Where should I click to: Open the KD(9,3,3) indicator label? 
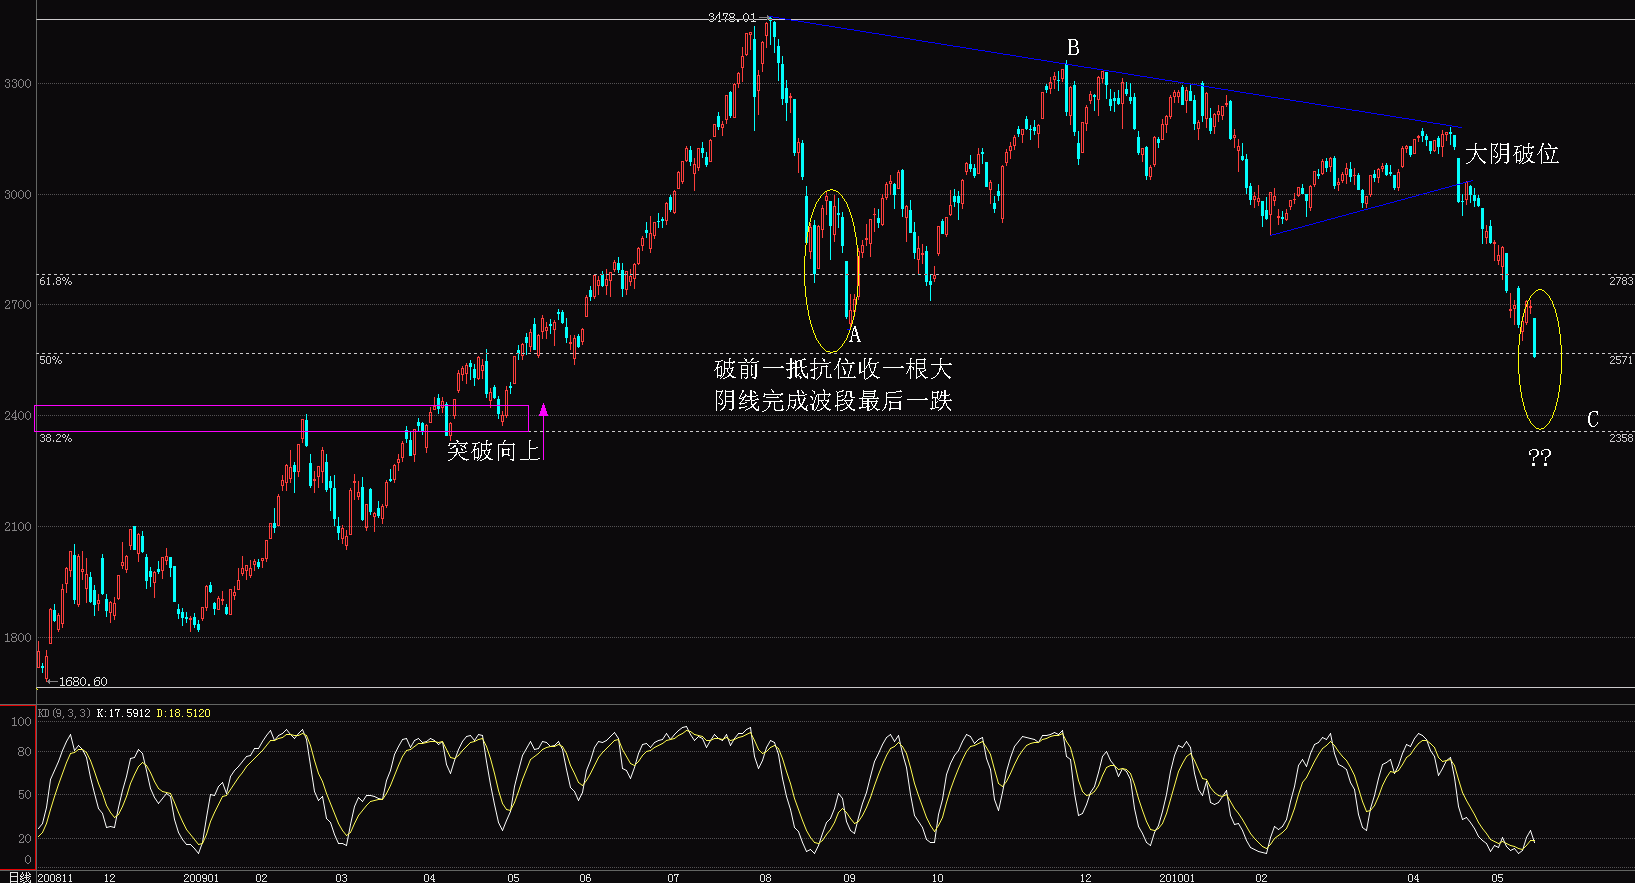pos(64,714)
